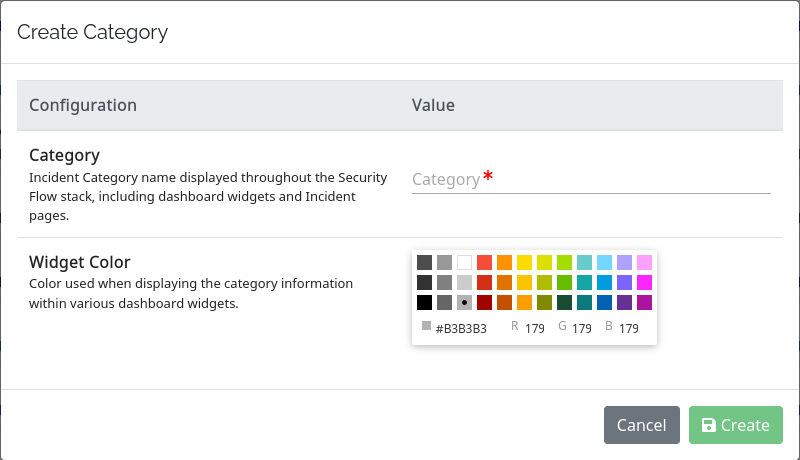The width and height of the screenshot is (800, 460).
Task: Select the R value field showing 179
Action: pyautogui.click(x=534, y=328)
